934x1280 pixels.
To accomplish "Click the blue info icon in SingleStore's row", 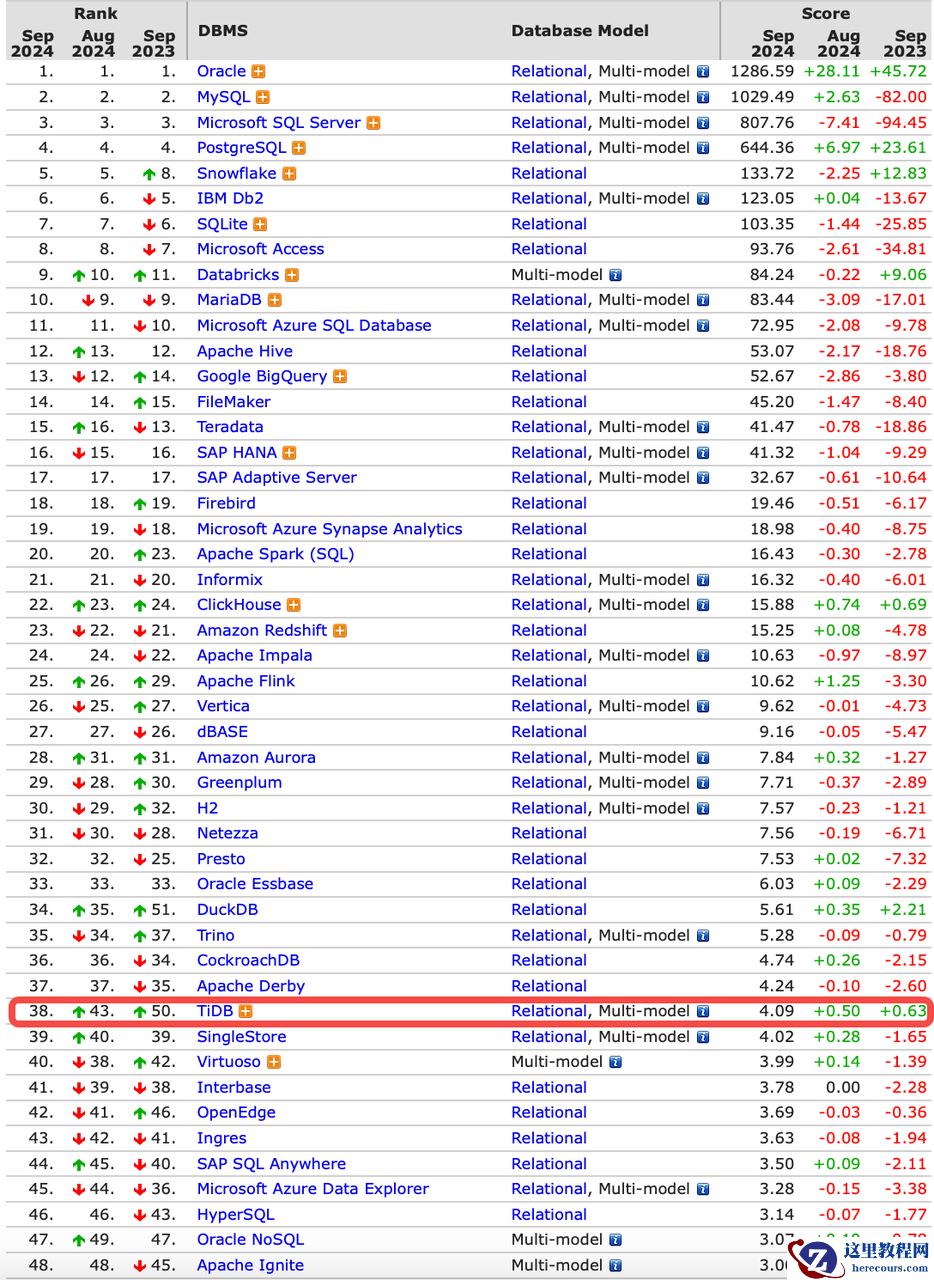I will [x=703, y=1037].
